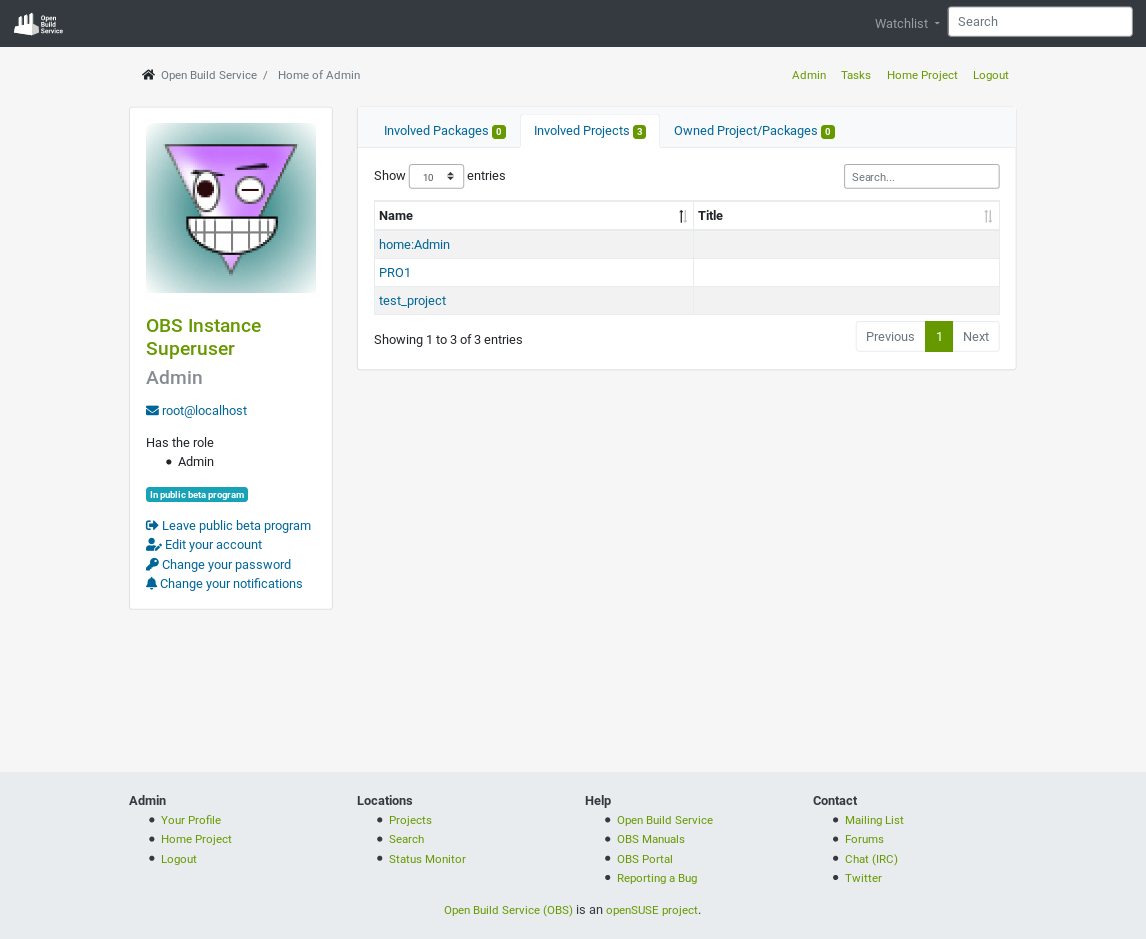Open the home:Admin project
Viewport: 1146px width, 939px height.
tap(414, 244)
